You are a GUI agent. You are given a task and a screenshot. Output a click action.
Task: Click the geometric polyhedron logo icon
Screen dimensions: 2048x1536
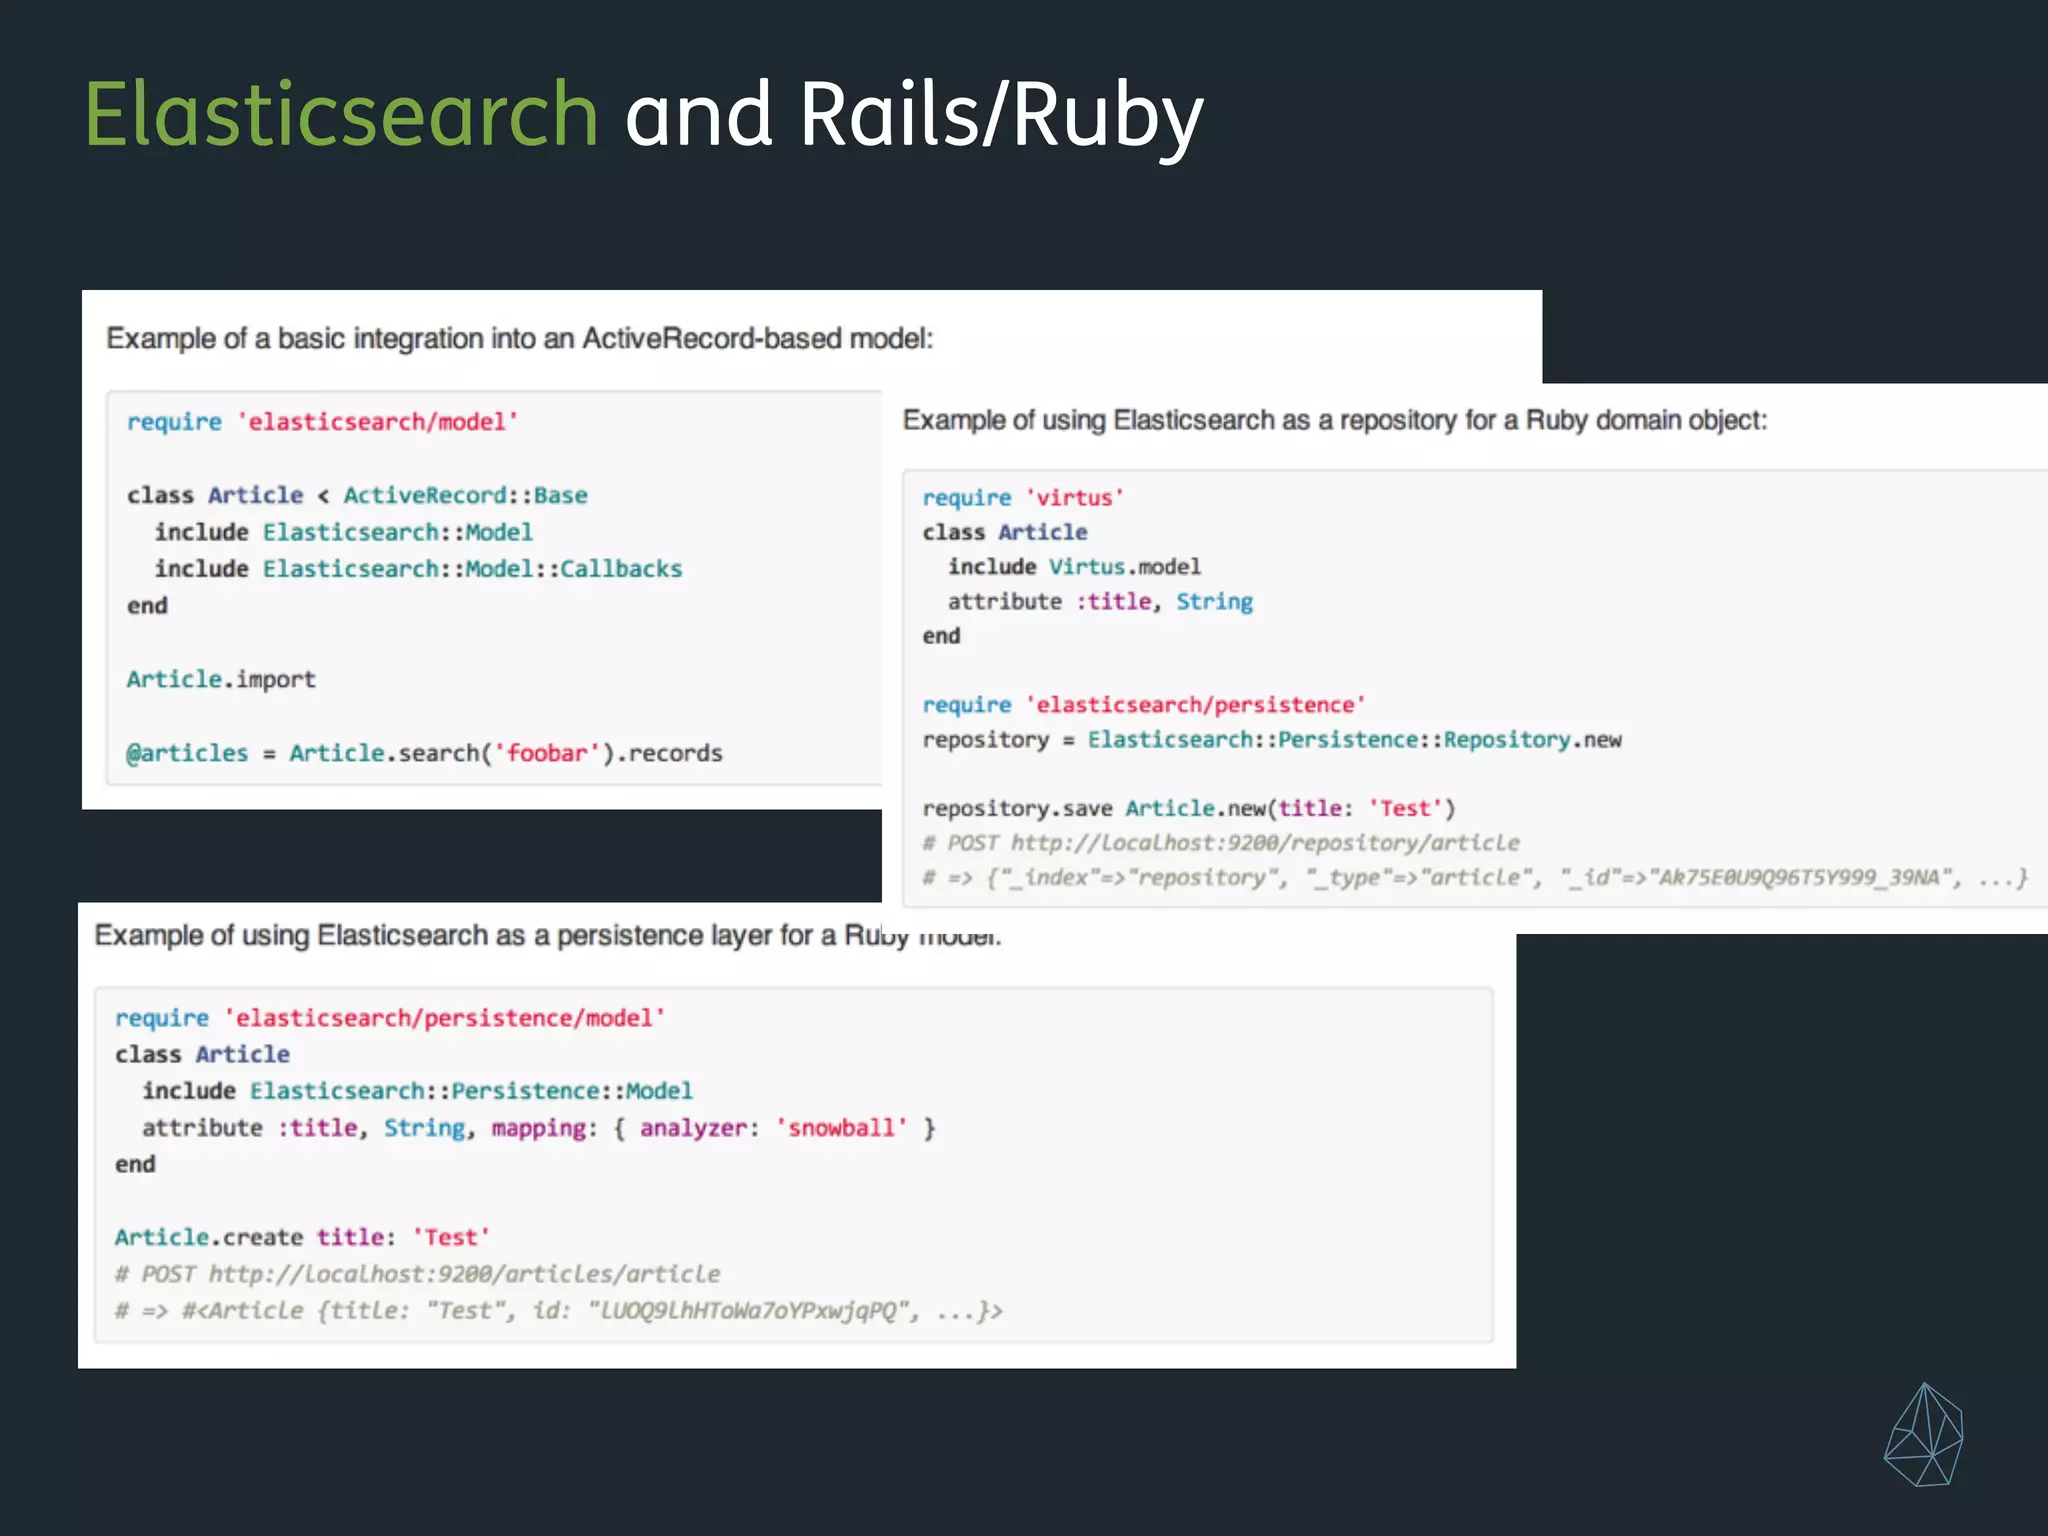(x=1923, y=1436)
